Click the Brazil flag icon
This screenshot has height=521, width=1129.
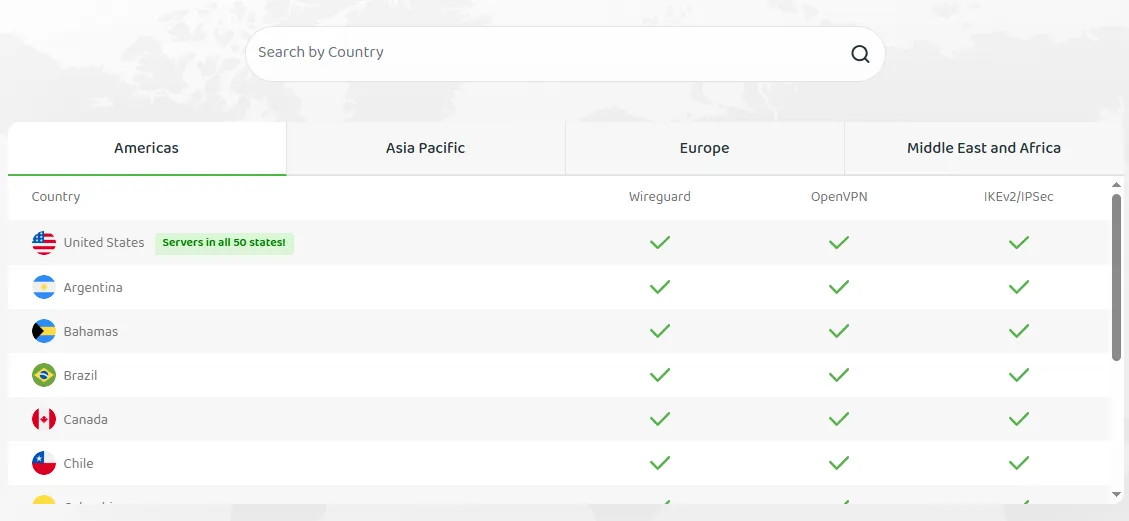(x=44, y=375)
